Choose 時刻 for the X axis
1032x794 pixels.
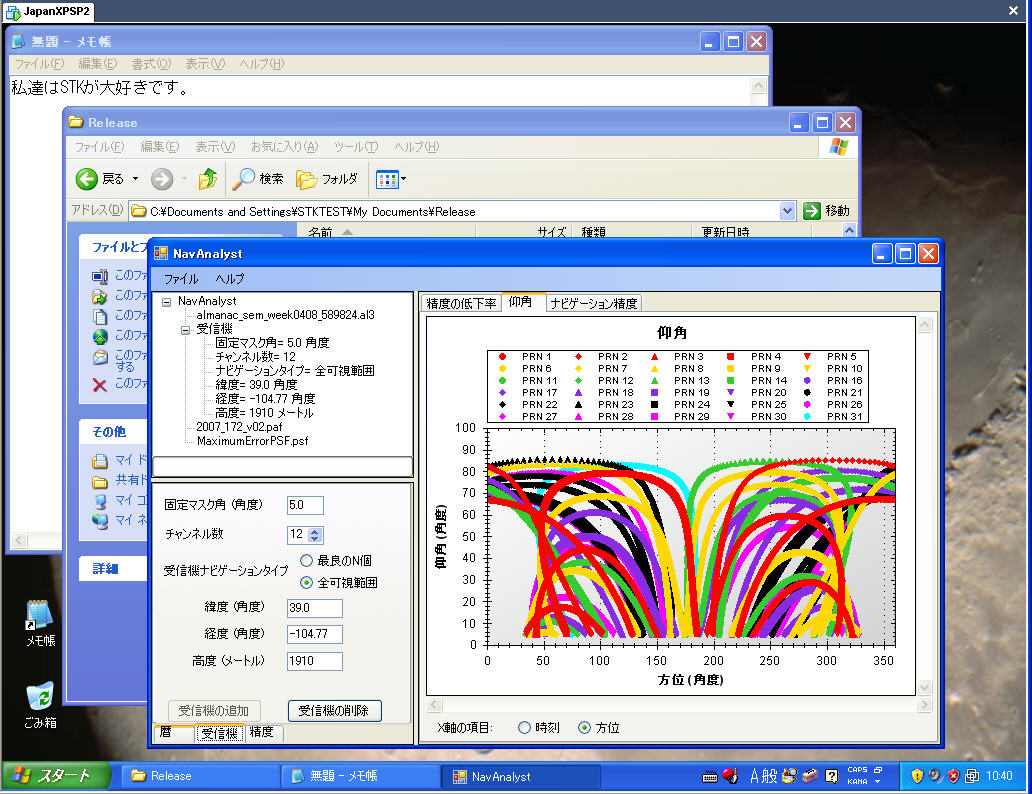[x=524, y=728]
